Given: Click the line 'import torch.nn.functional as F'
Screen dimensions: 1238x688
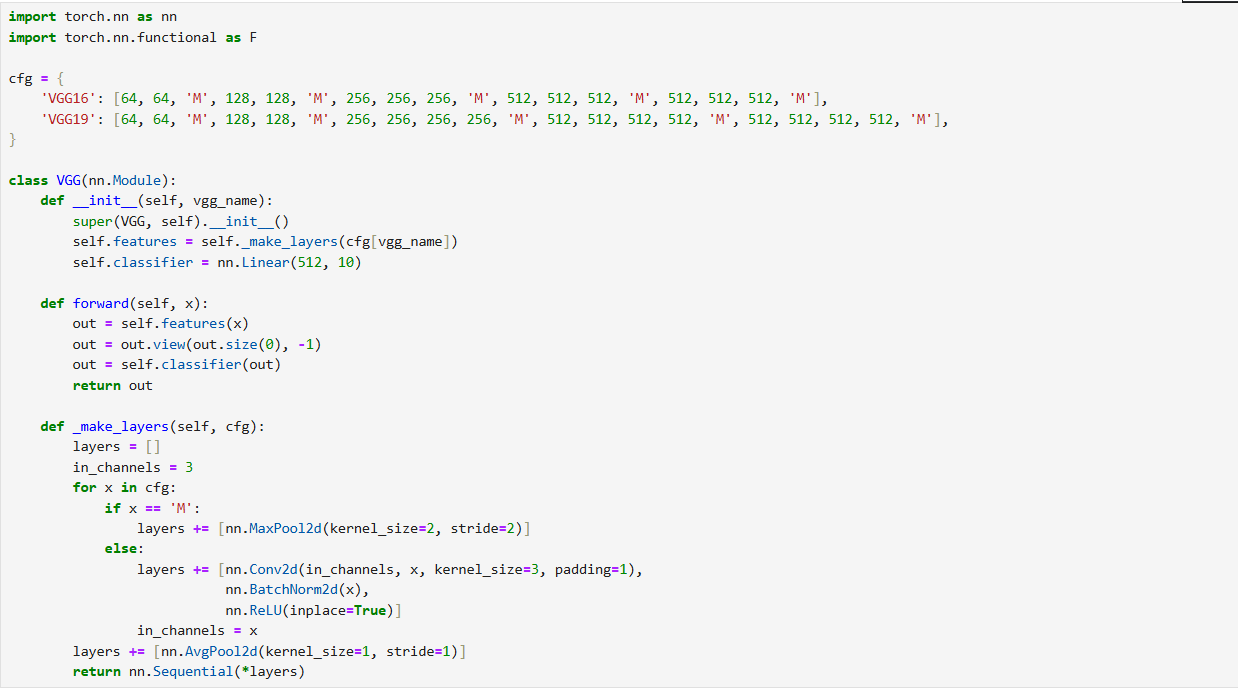Looking at the screenshot, I should 133,37.
